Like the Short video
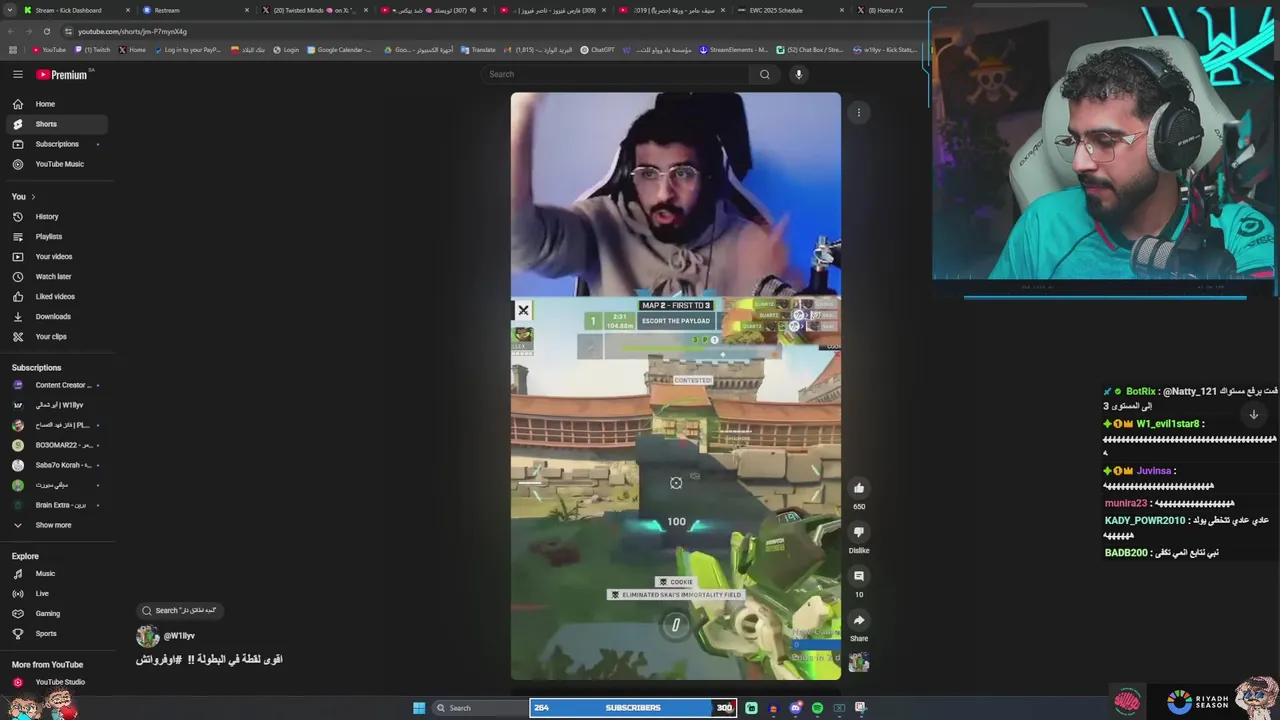This screenshot has width=1280, height=720. [x=858, y=488]
